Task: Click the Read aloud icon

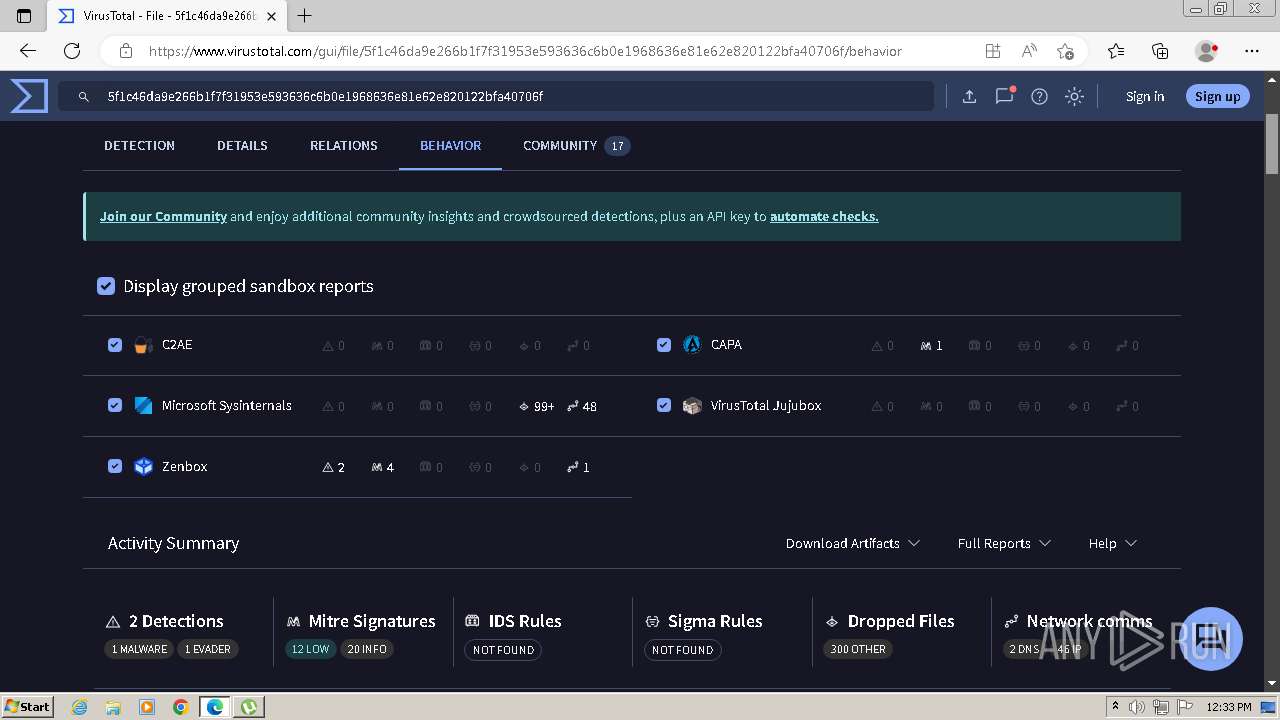Action: point(1029,51)
